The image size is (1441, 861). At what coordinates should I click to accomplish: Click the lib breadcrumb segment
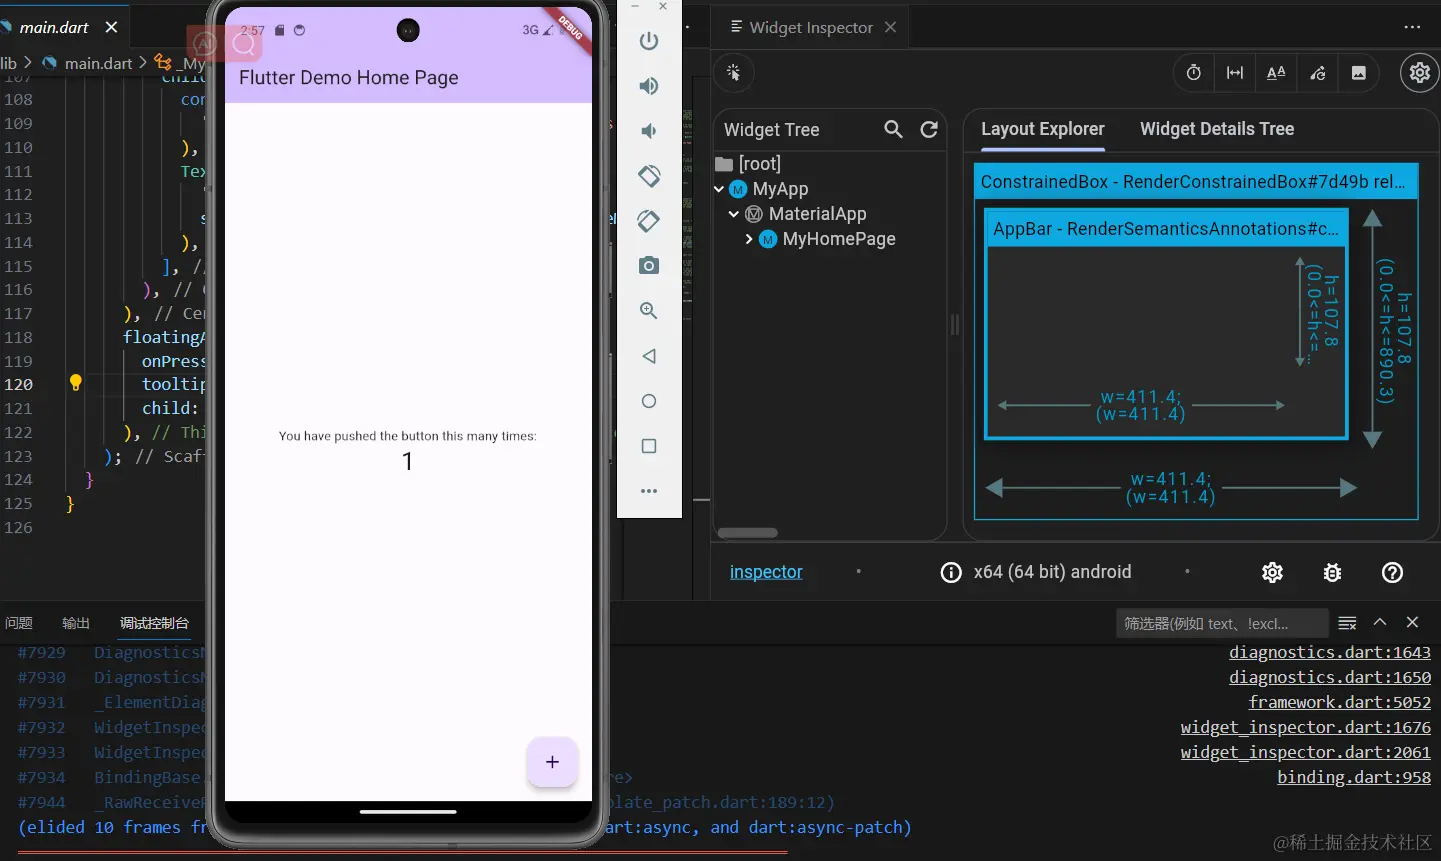pos(9,63)
